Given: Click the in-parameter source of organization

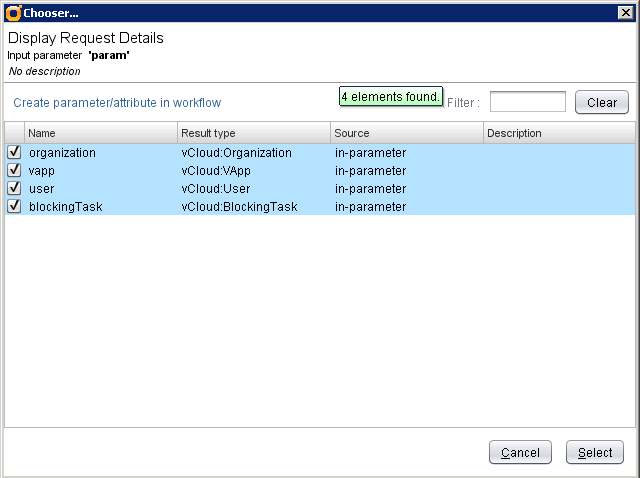Looking at the screenshot, I should (370, 153).
